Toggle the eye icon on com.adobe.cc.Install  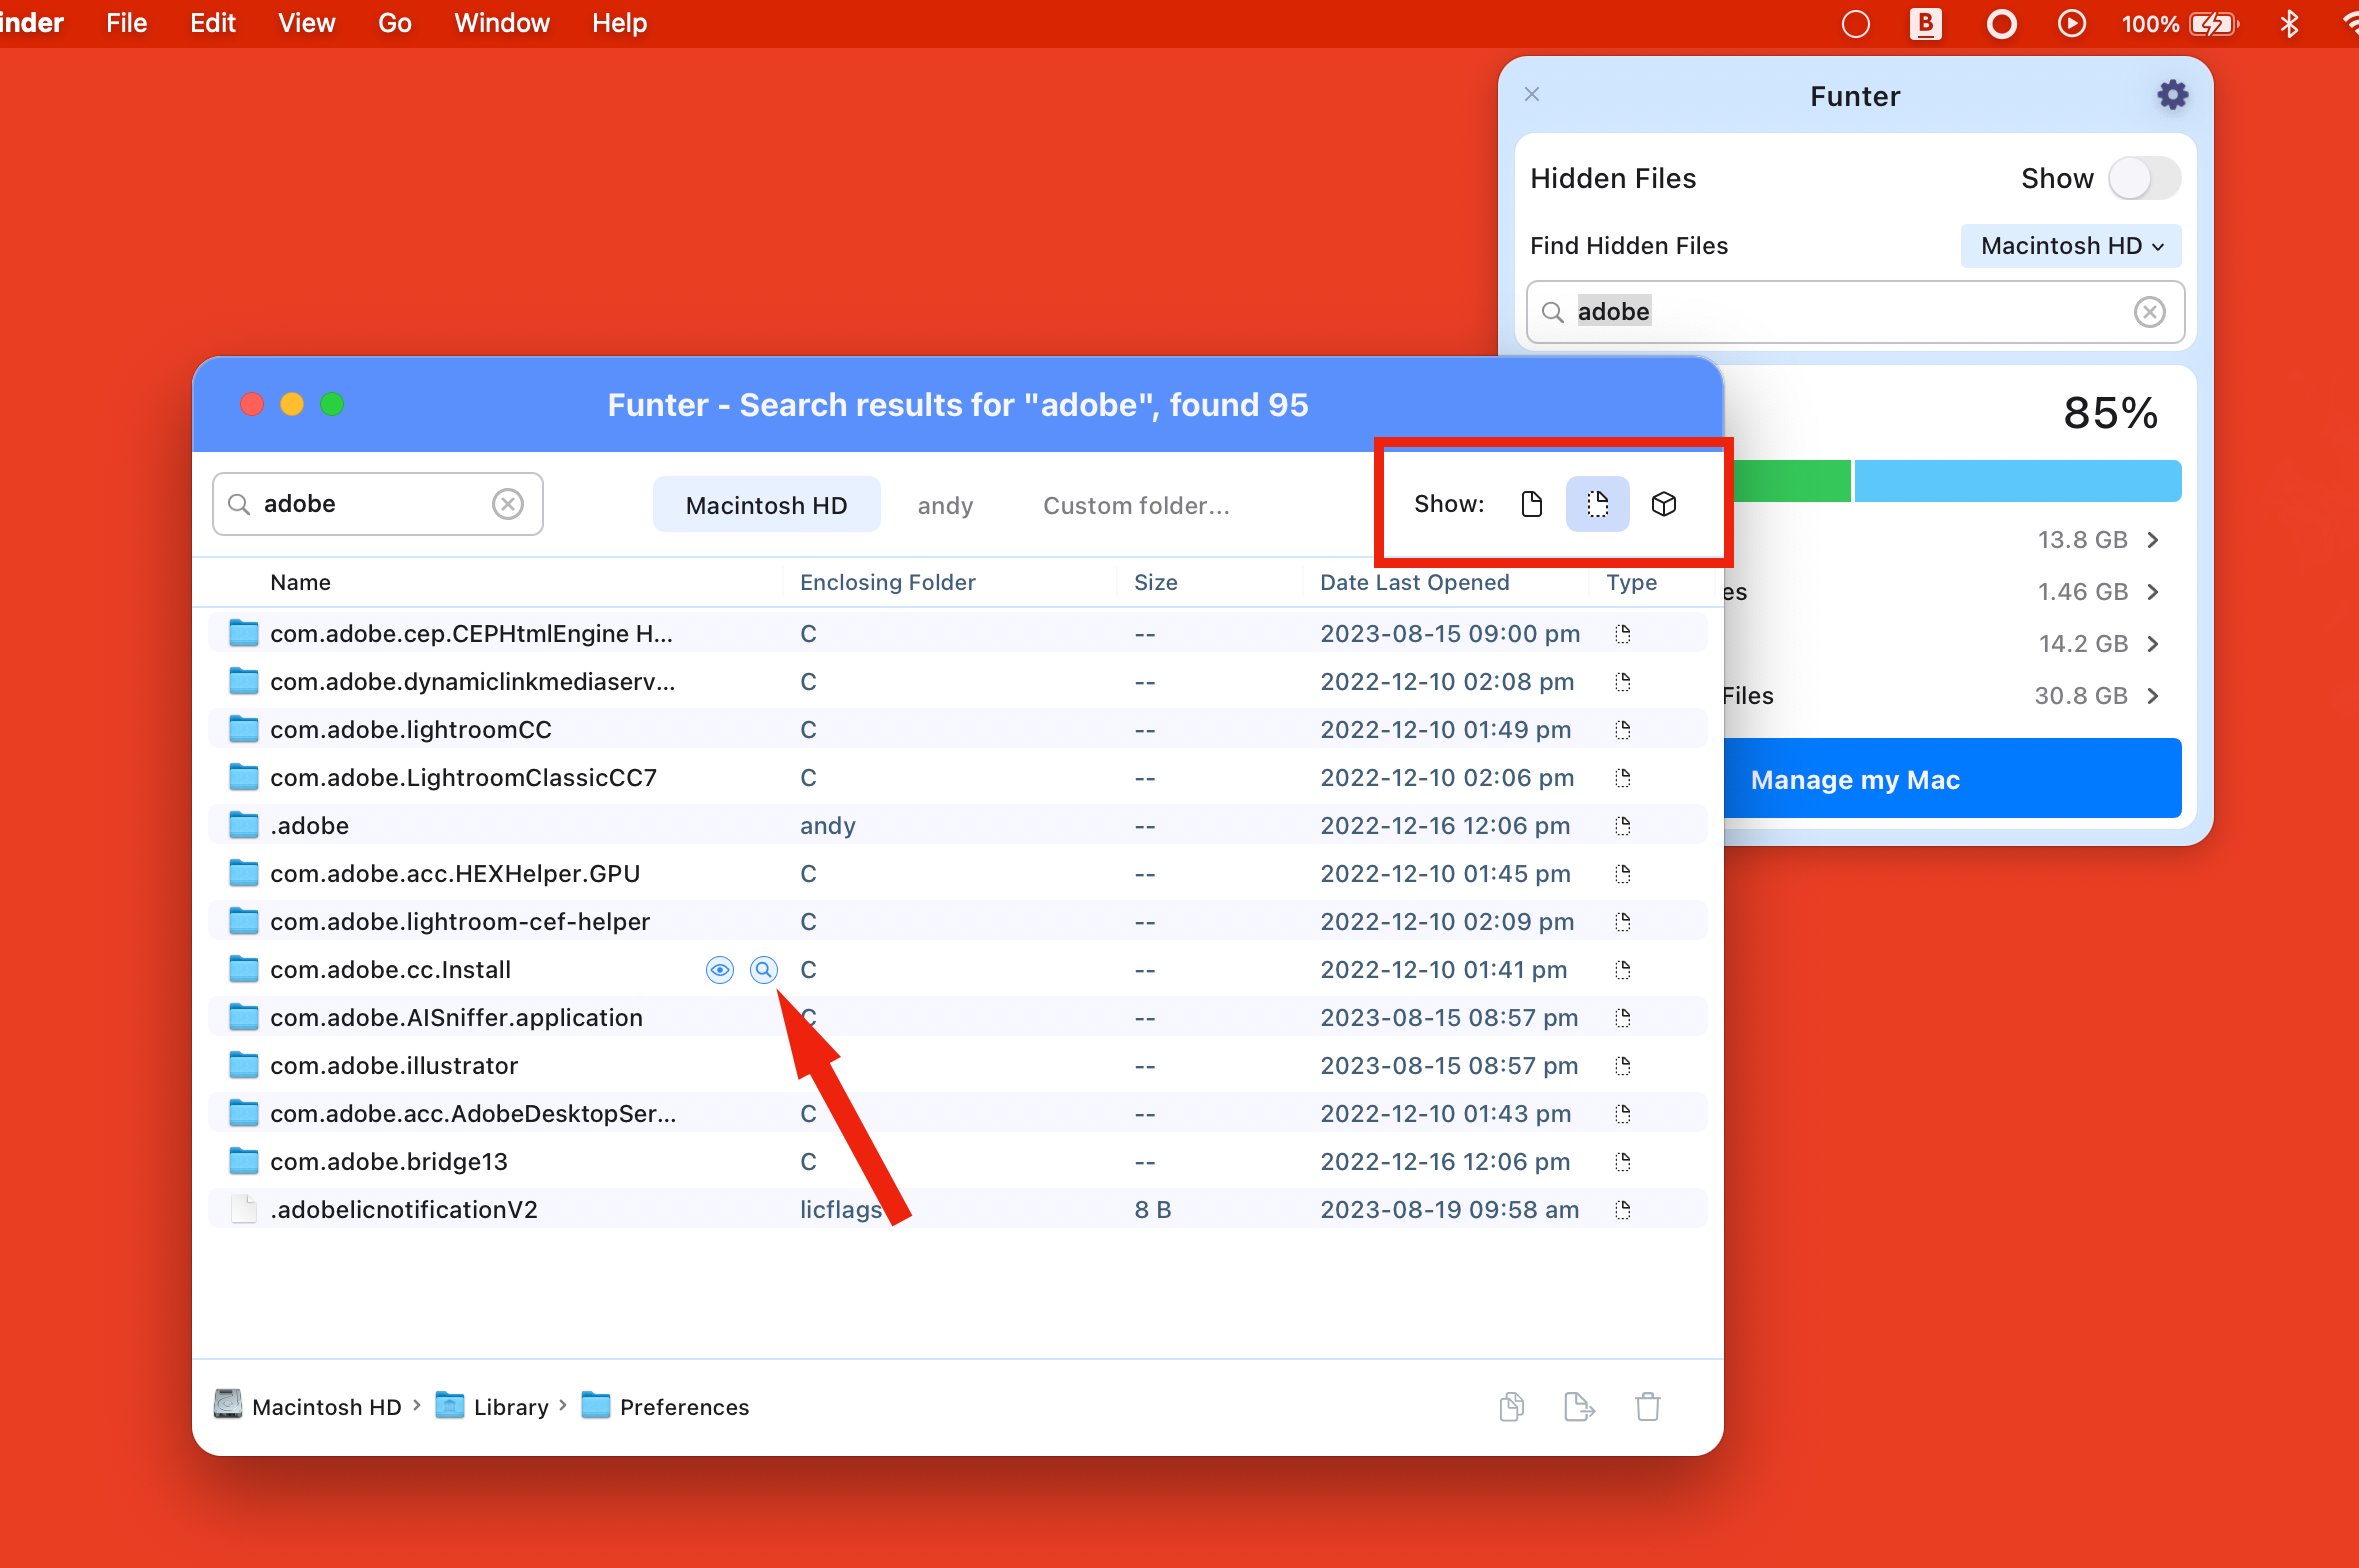coord(719,969)
